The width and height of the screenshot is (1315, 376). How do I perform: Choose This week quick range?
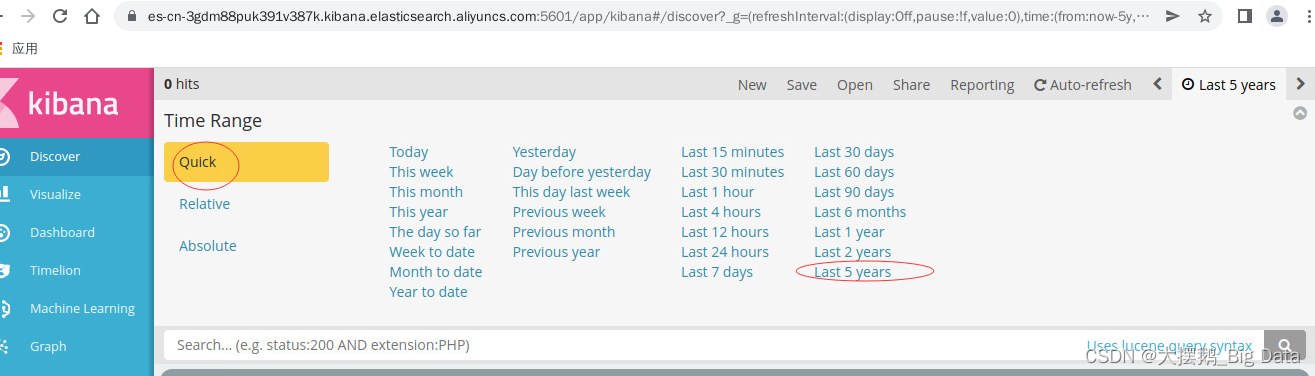point(421,172)
